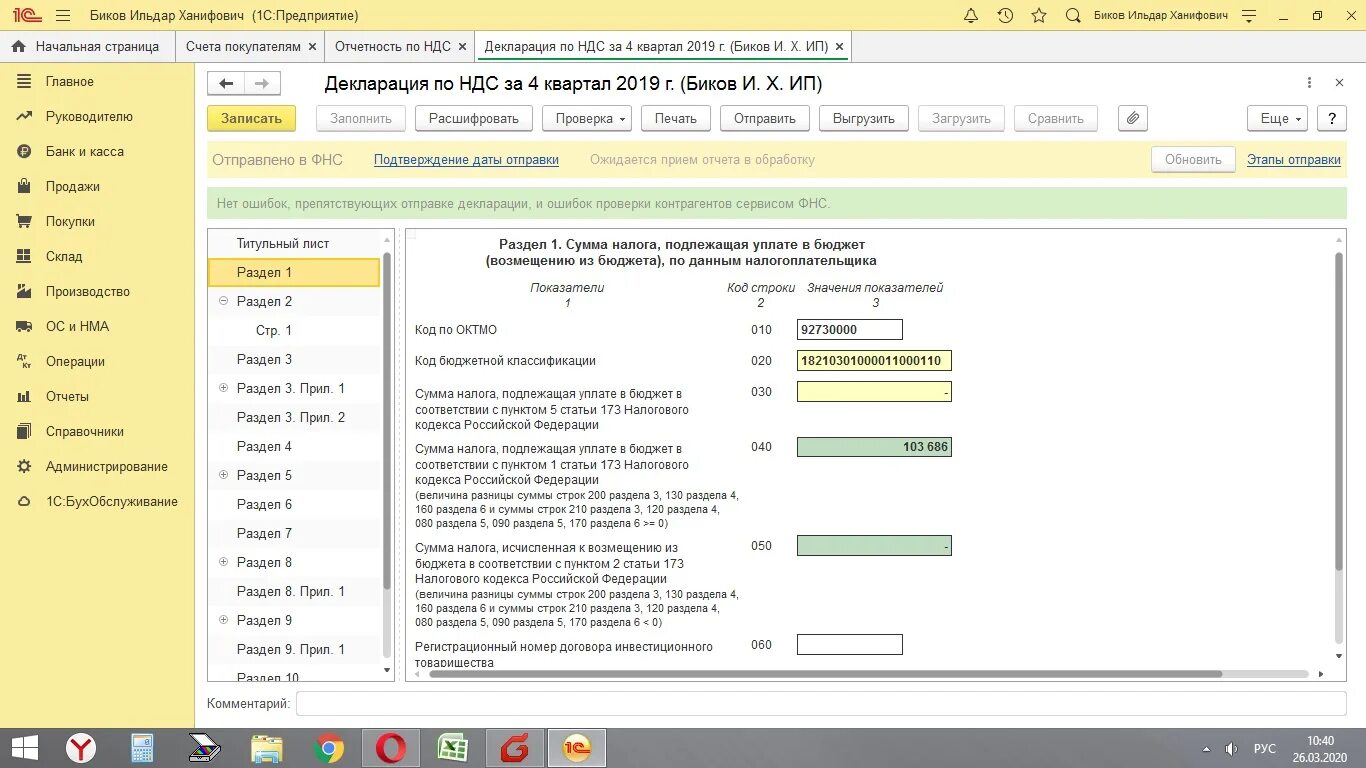The height and width of the screenshot is (768, 1366).
Task: Click the search magnifier icon
Action: [x=1073, y=16]
